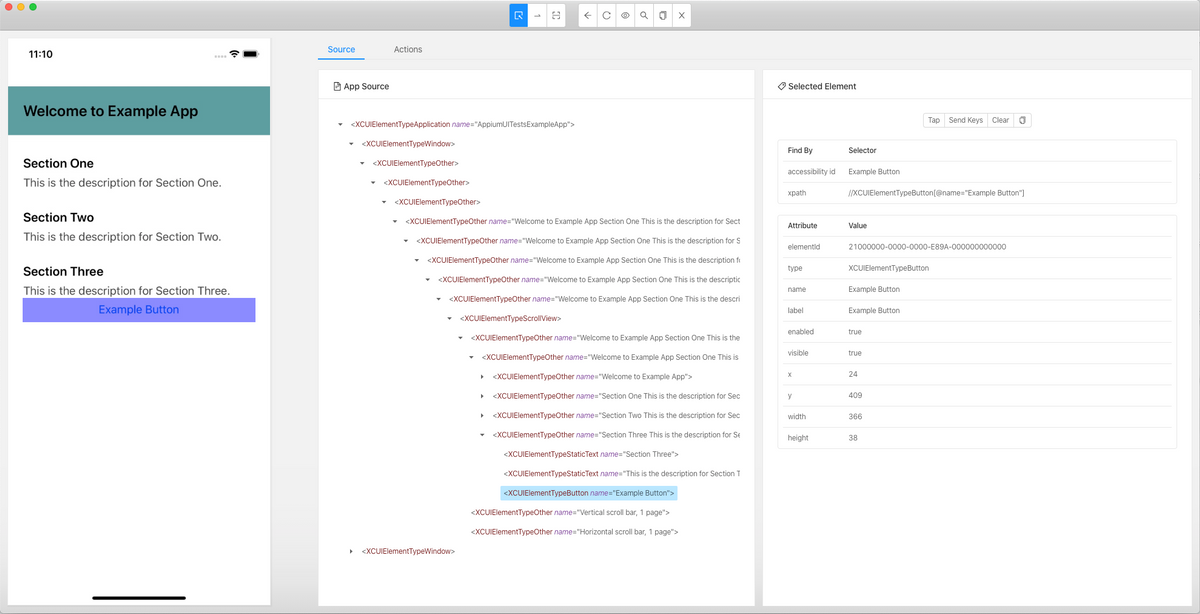1200x614 pixels.
Task: Expand the "Welcome to Example App" tree node
Action: pos(482,377)
